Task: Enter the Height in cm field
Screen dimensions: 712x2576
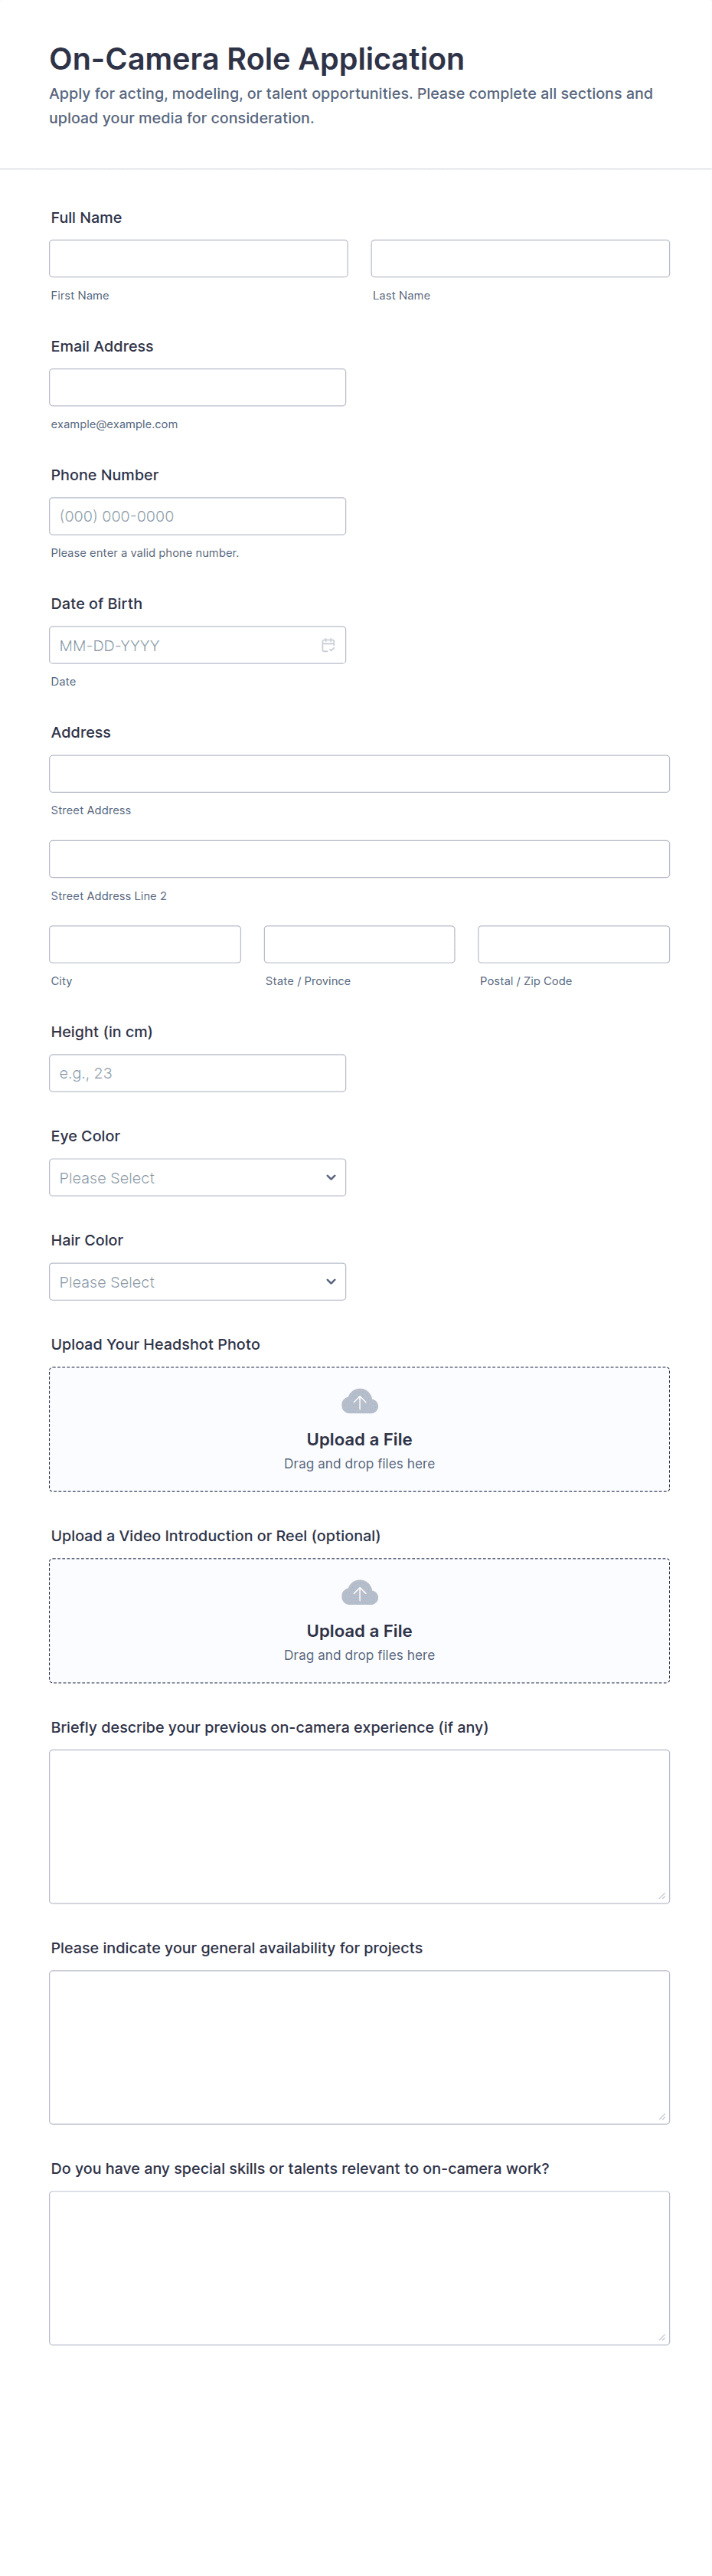Action: coord(197,1073)
